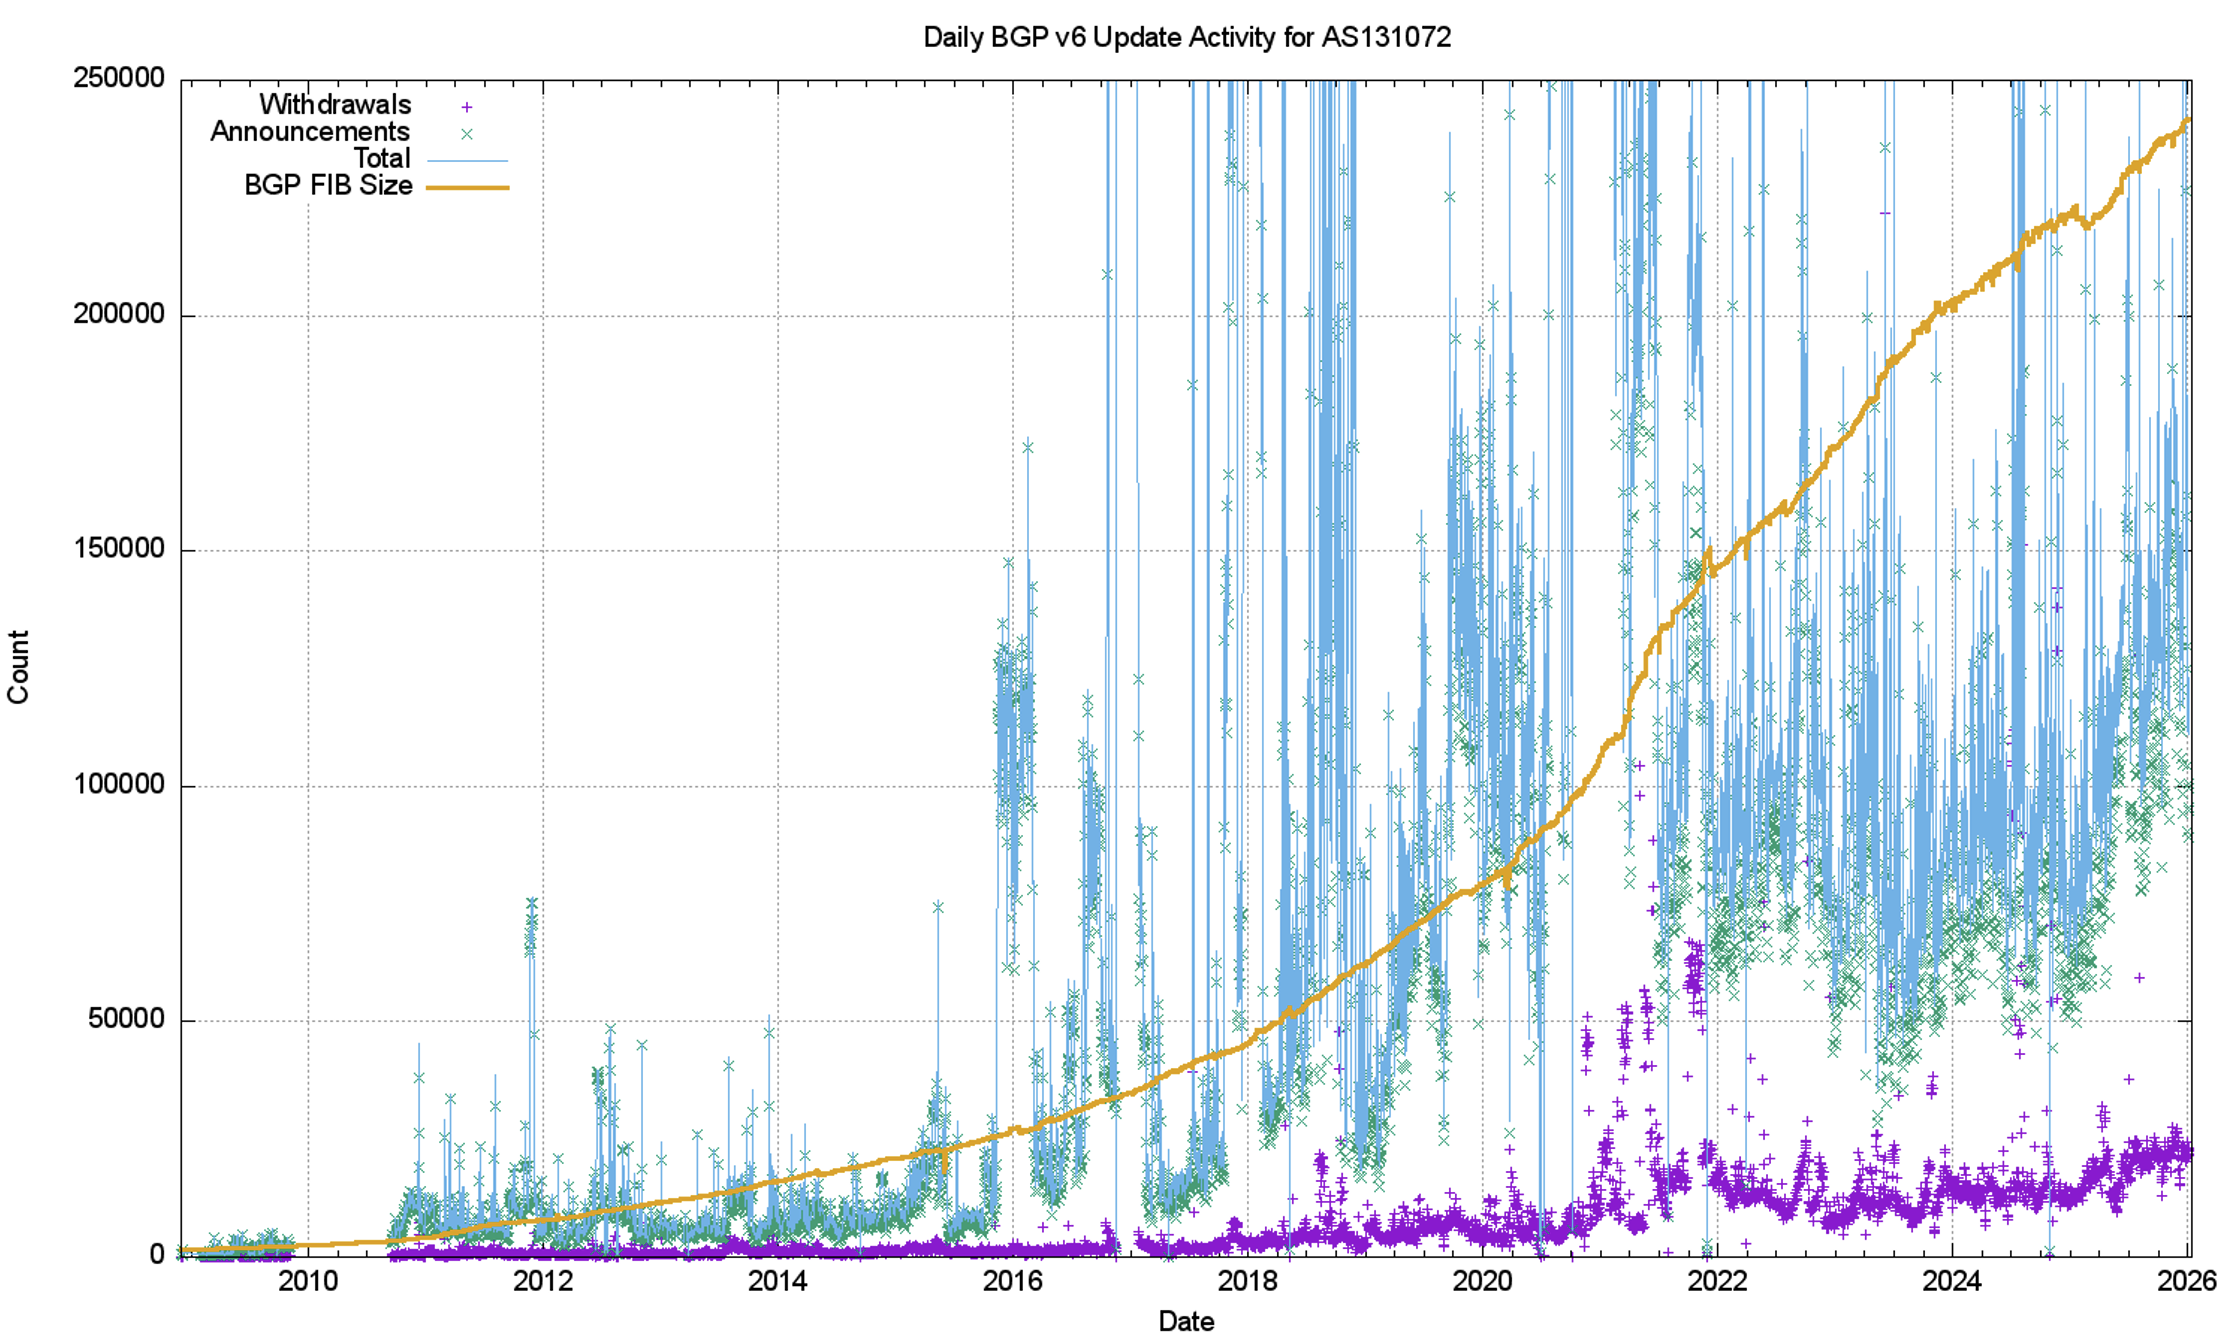Click the 2026 x-axis tick label
This screenshot has height=1338, width=2230.
click(2186, 1281)
